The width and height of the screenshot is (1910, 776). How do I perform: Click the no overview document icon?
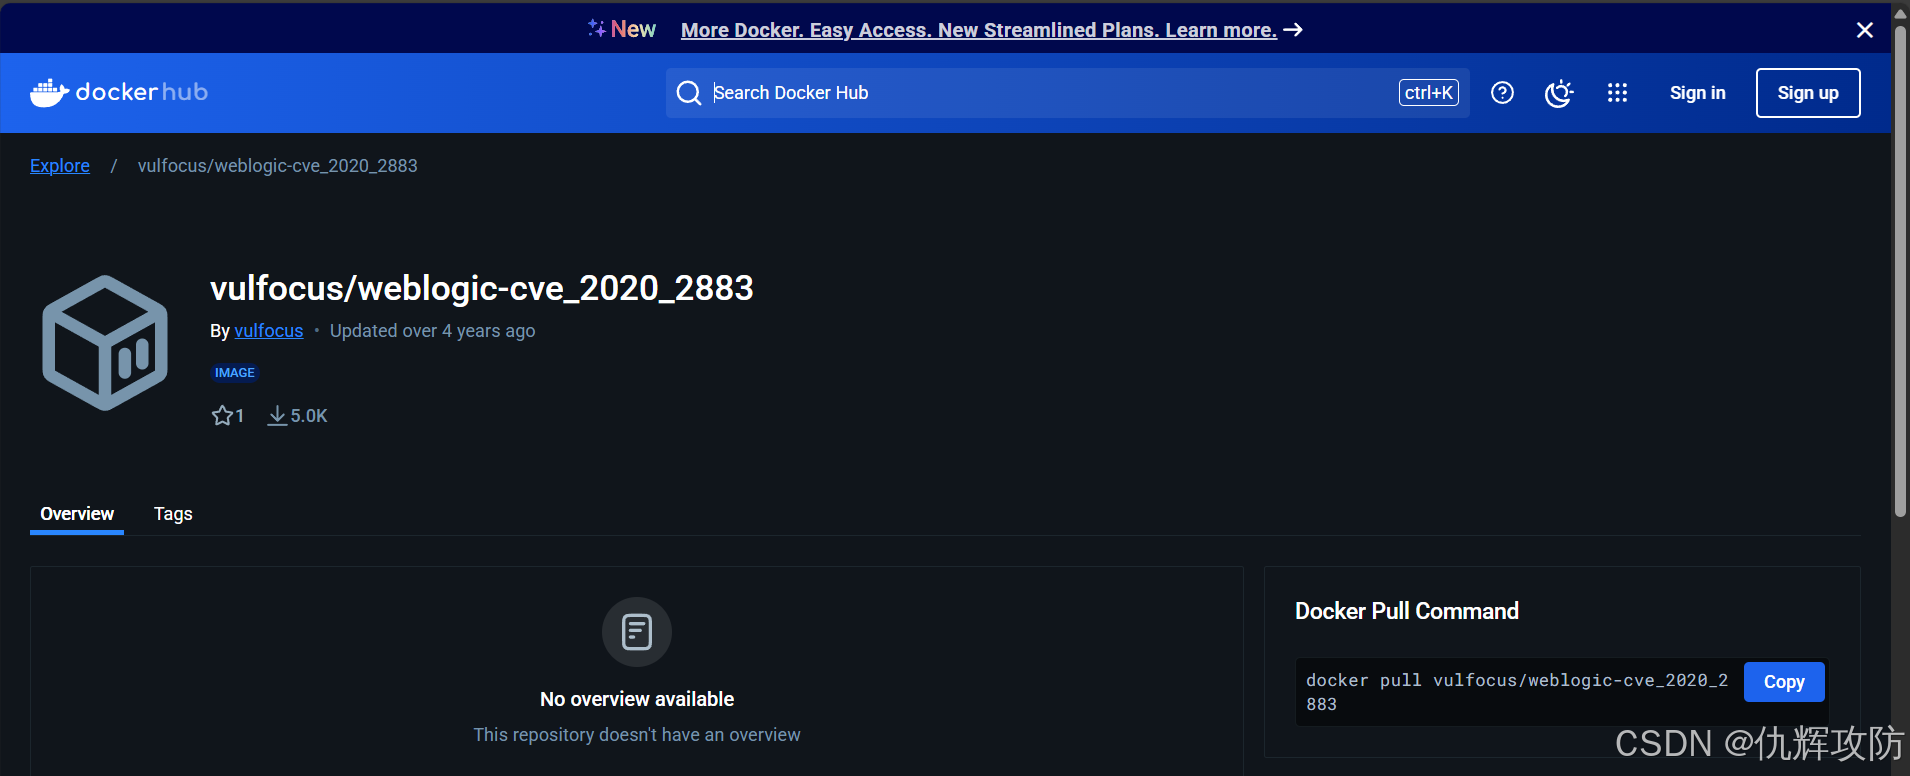point(637,632)
